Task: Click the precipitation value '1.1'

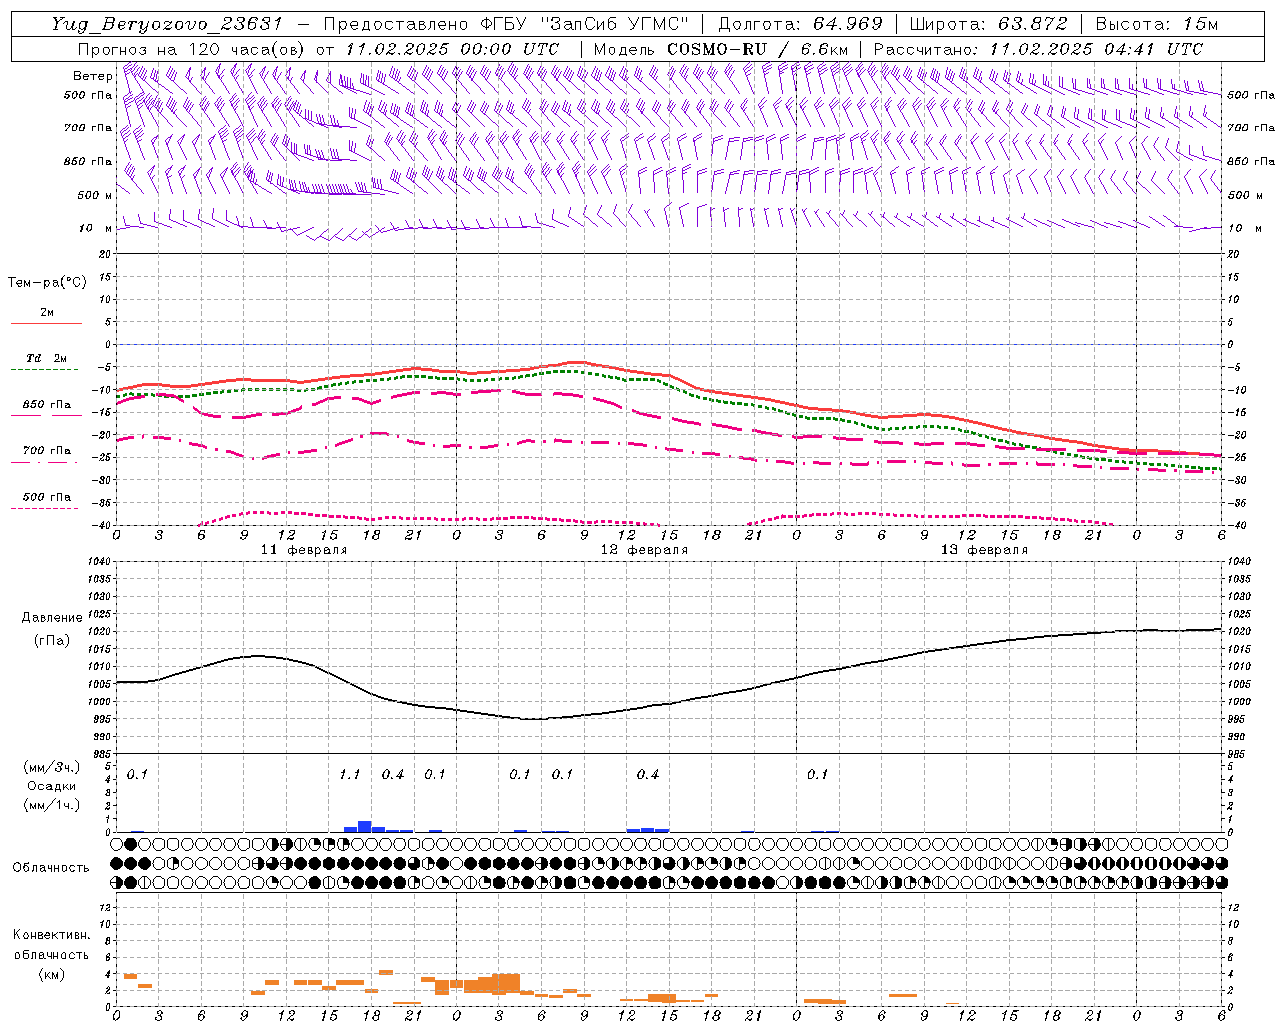Action: tap(349, 774)
